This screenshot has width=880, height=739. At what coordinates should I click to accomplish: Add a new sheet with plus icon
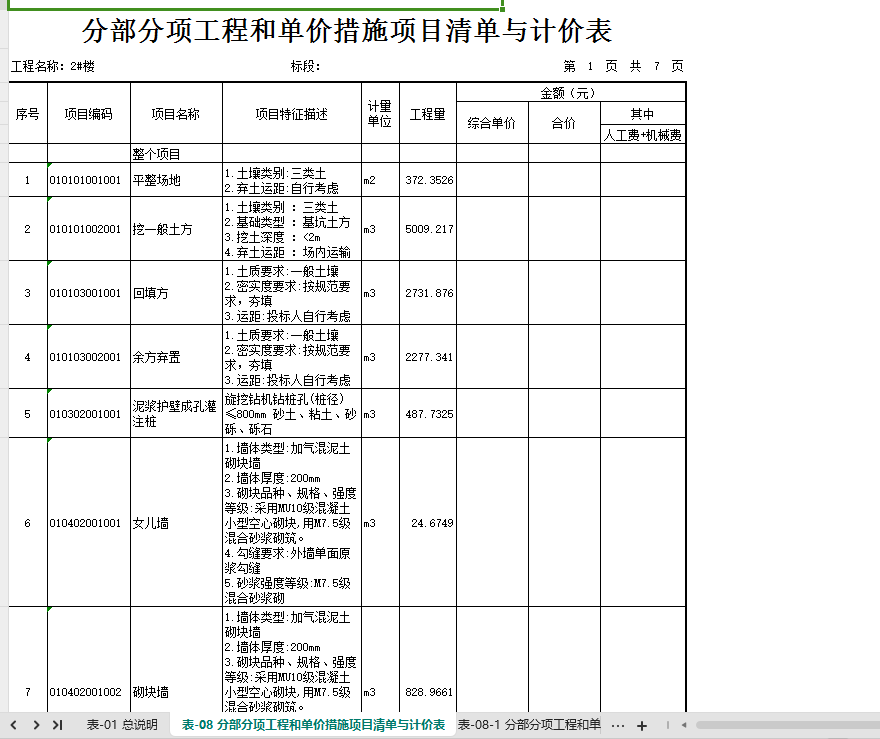[x=642, y=726]
